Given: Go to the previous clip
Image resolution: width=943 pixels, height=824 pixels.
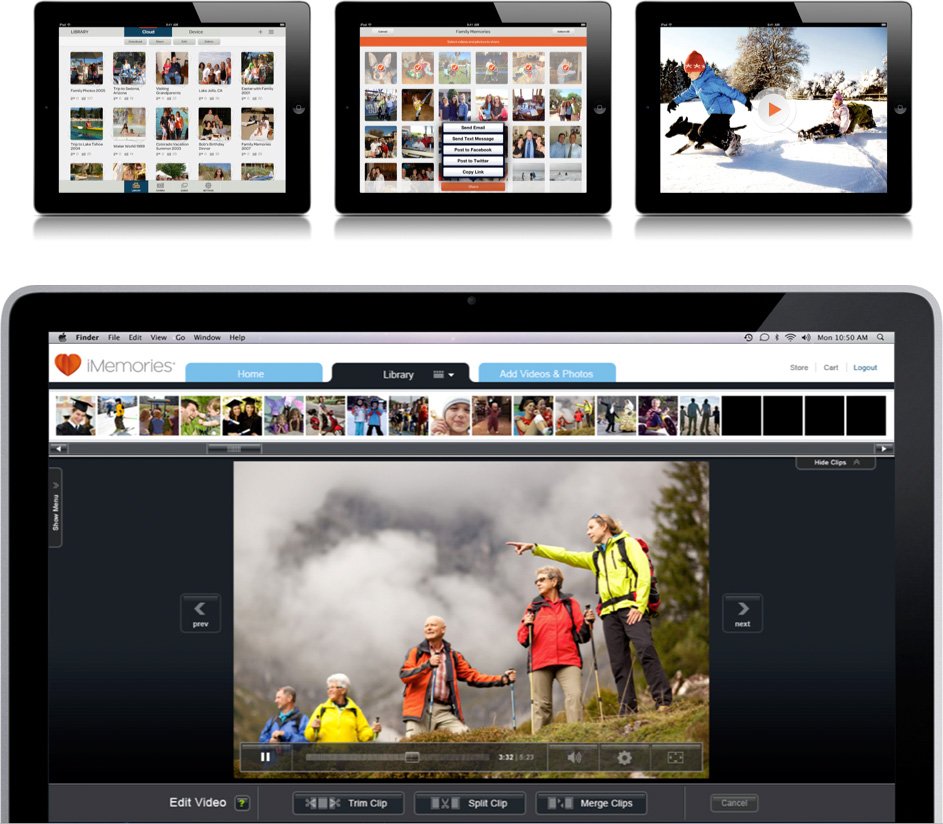Looking at the screenshot, I should pos(200,612).
